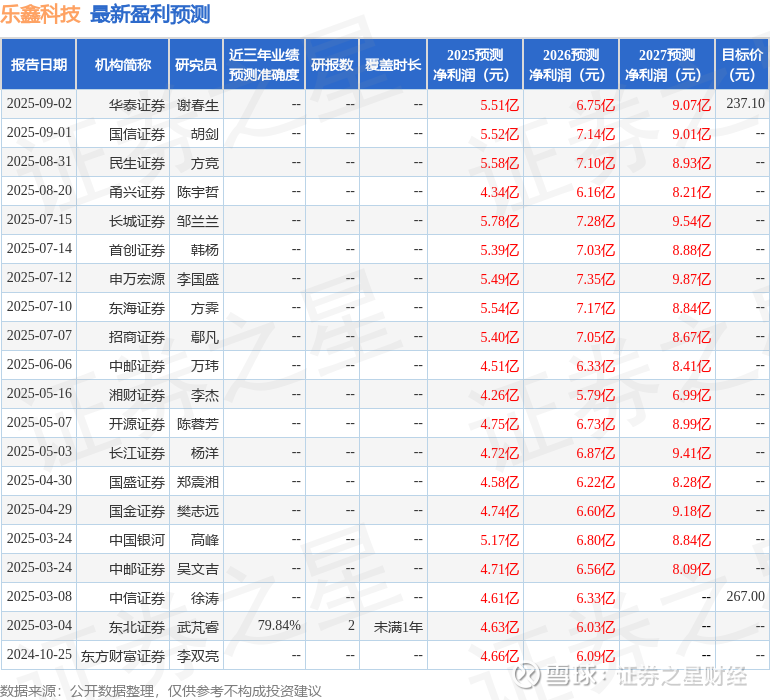Click analyst name 吴文吉
The width and height of the screenshot is (770, 700).
197,569
